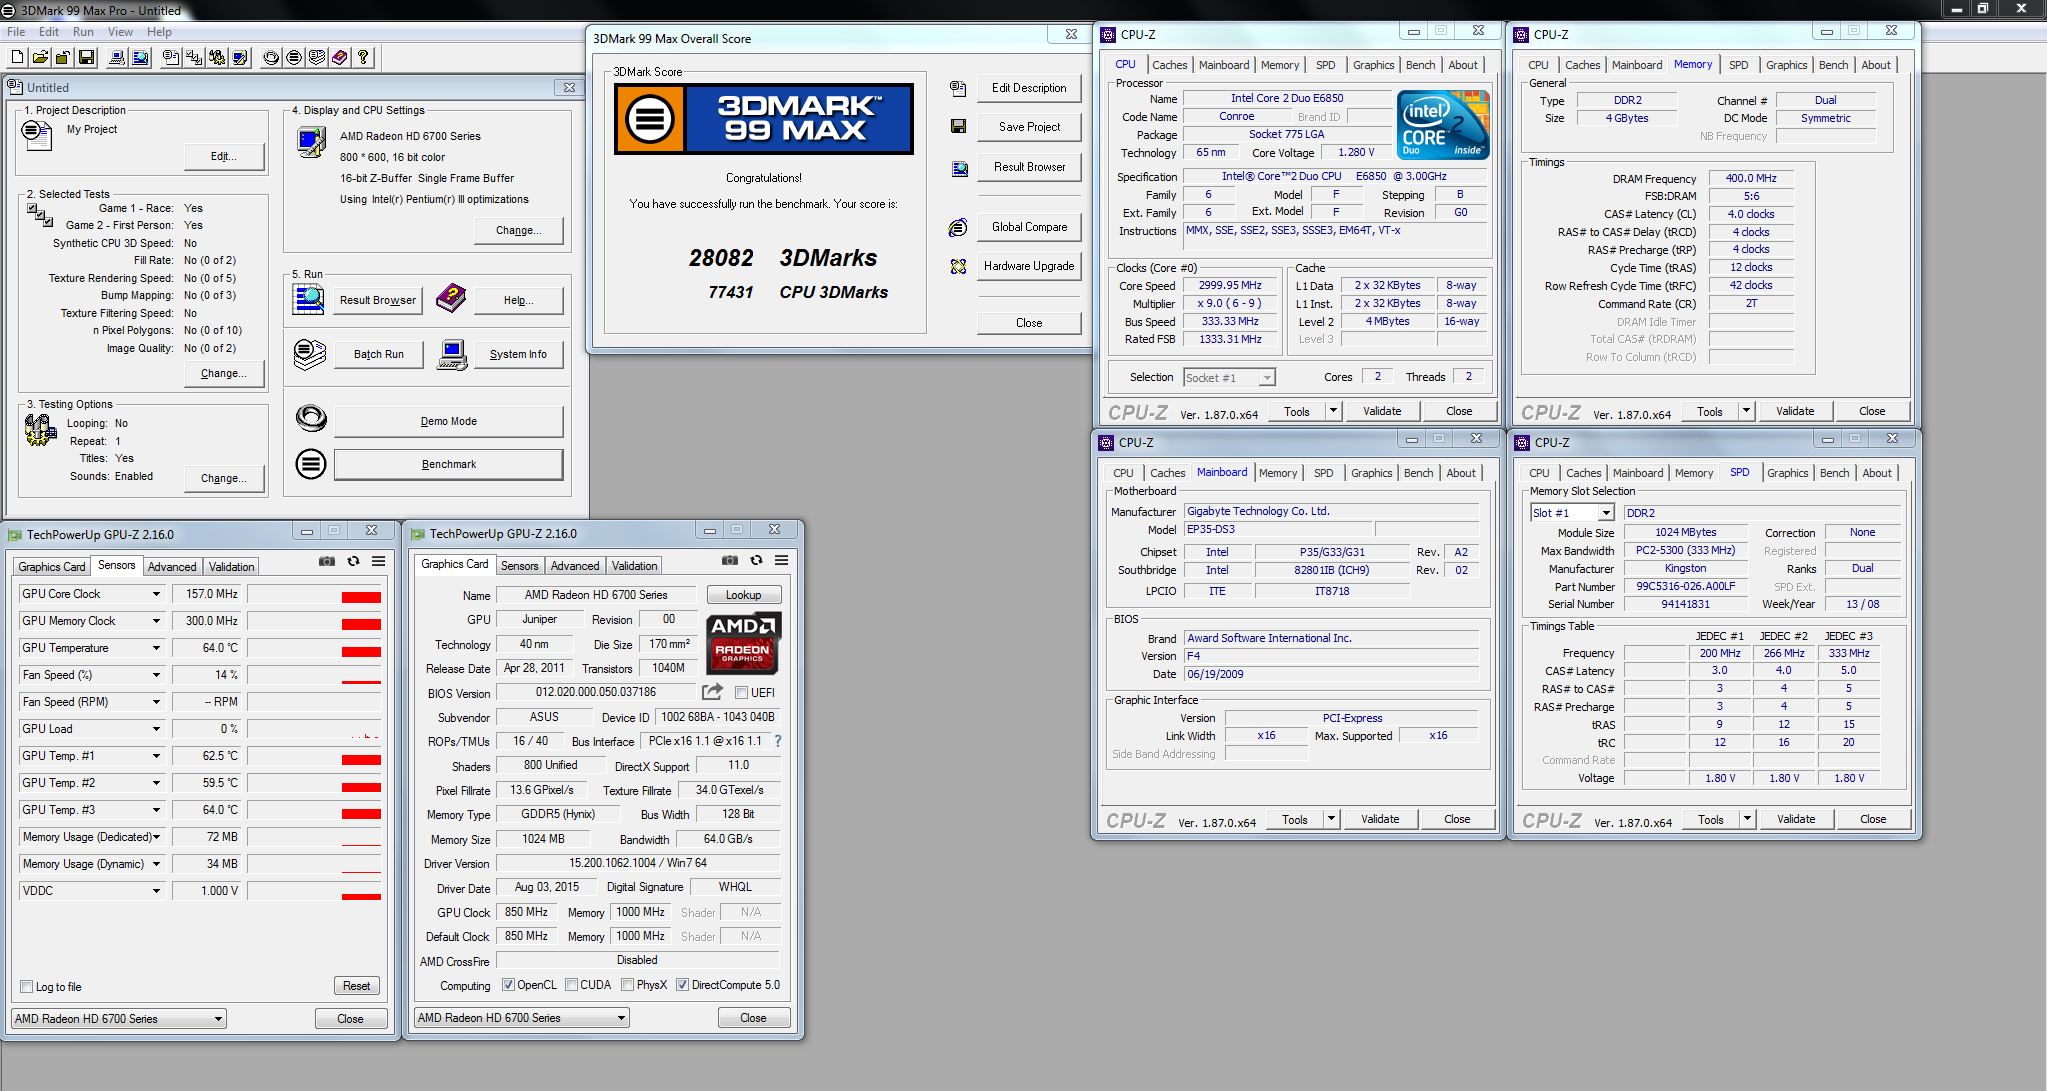Click the Demo Mode toolbar icon
This screenshot has width=2047, height=1091.
271,57
